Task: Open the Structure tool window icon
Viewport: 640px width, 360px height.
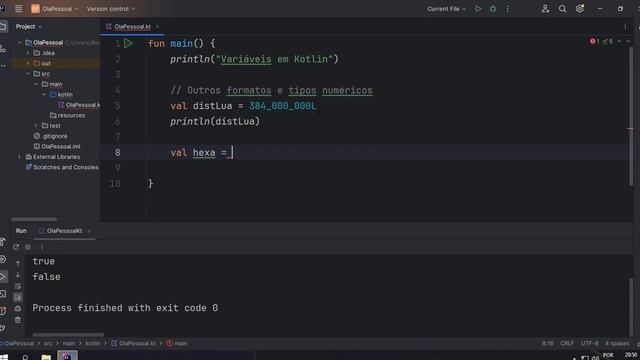Action: pyautogui.click(x=3, y=49)
